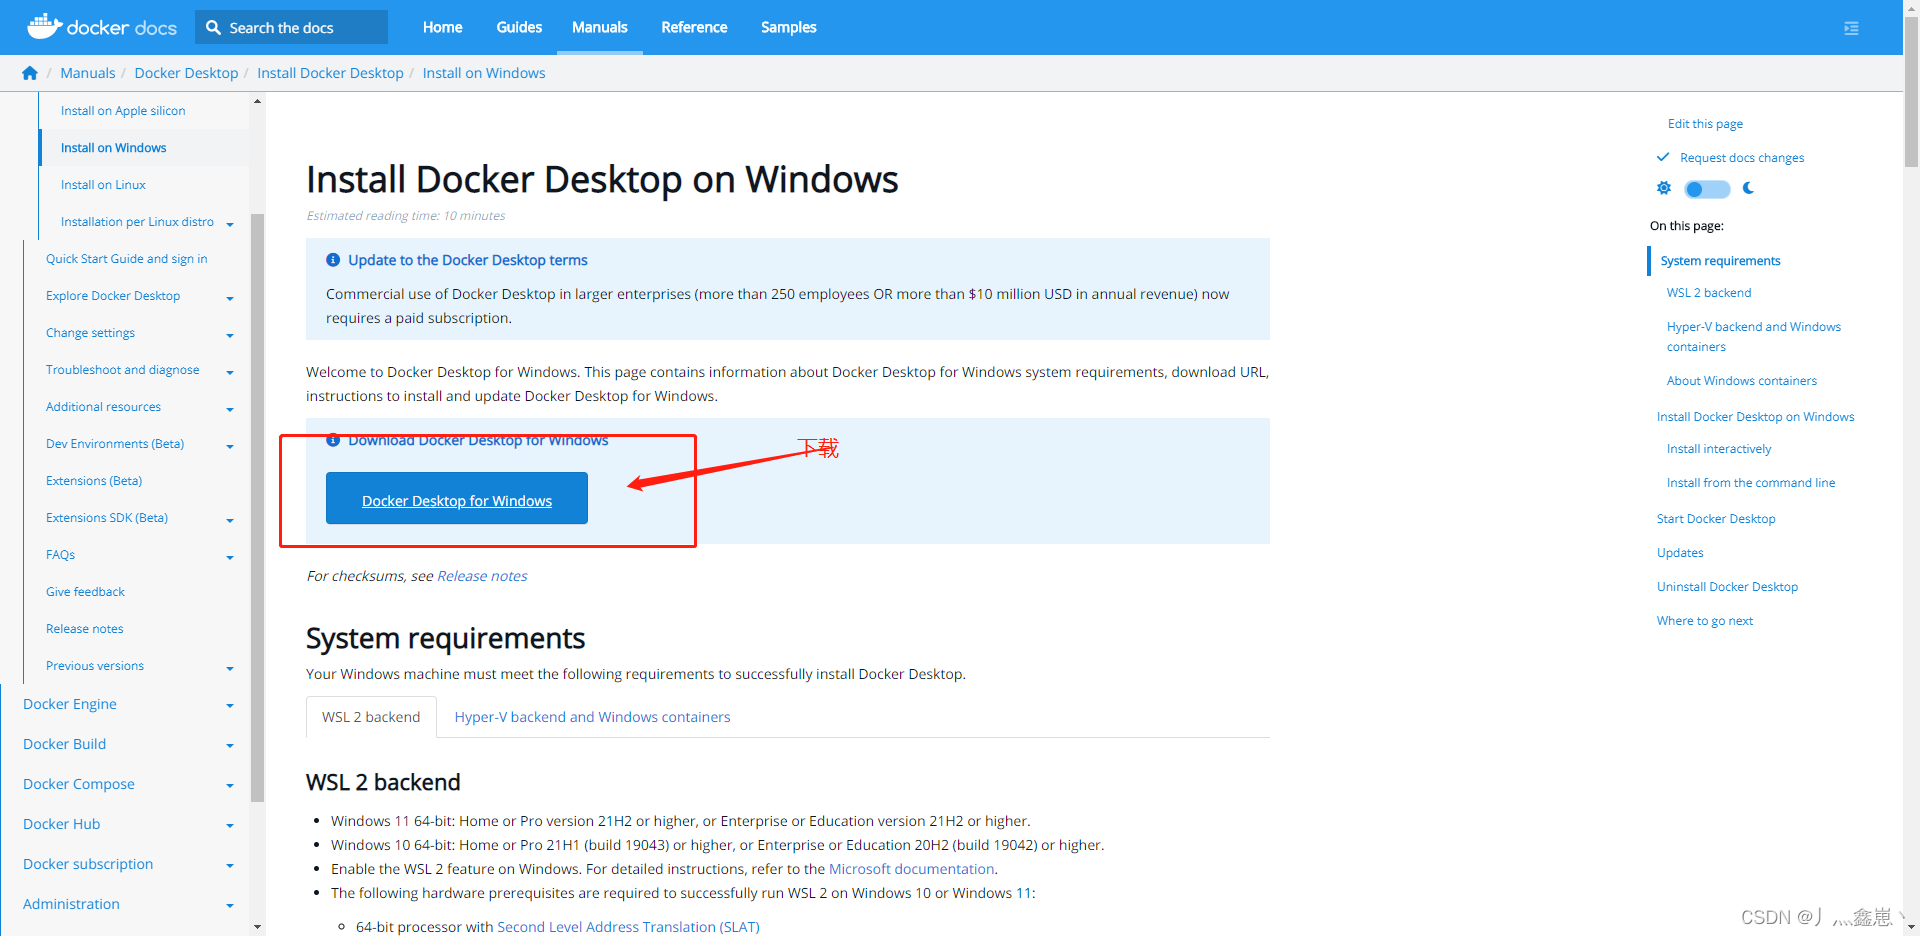Click the search magnifier icon

pos(213,27)
